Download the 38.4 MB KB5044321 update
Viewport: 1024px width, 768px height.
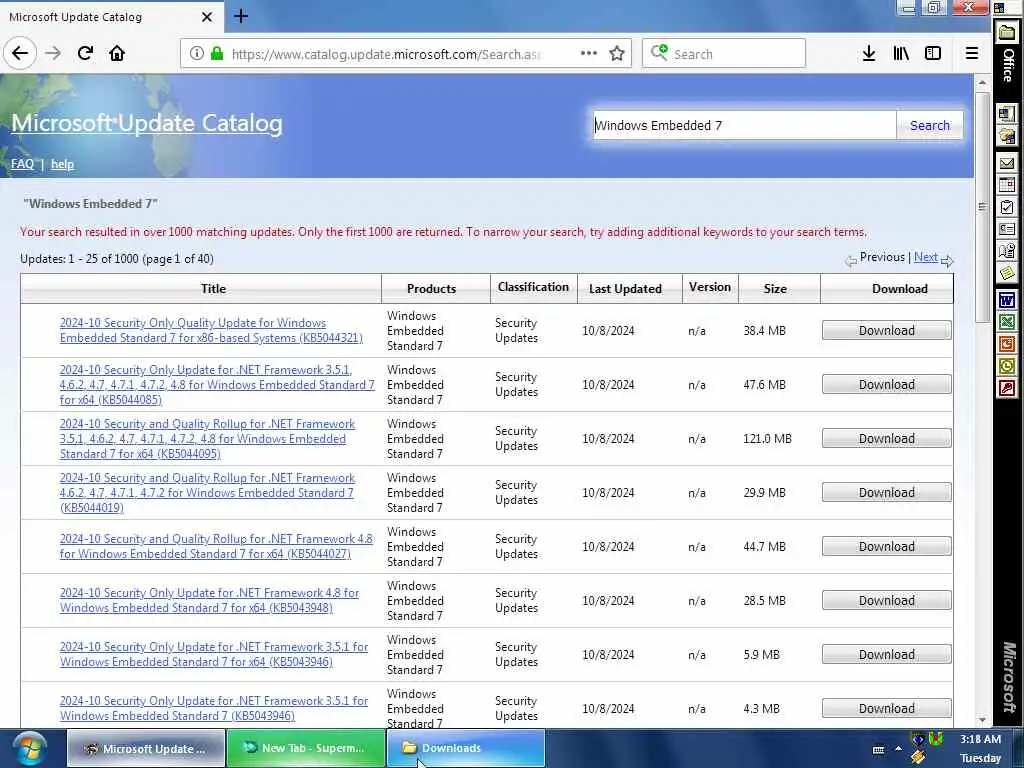point(886,330)
